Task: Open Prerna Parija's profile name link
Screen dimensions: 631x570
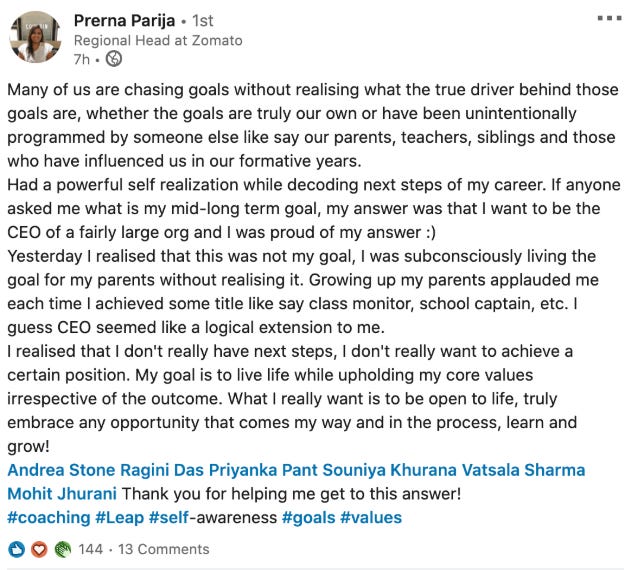Action: point(124,21)
